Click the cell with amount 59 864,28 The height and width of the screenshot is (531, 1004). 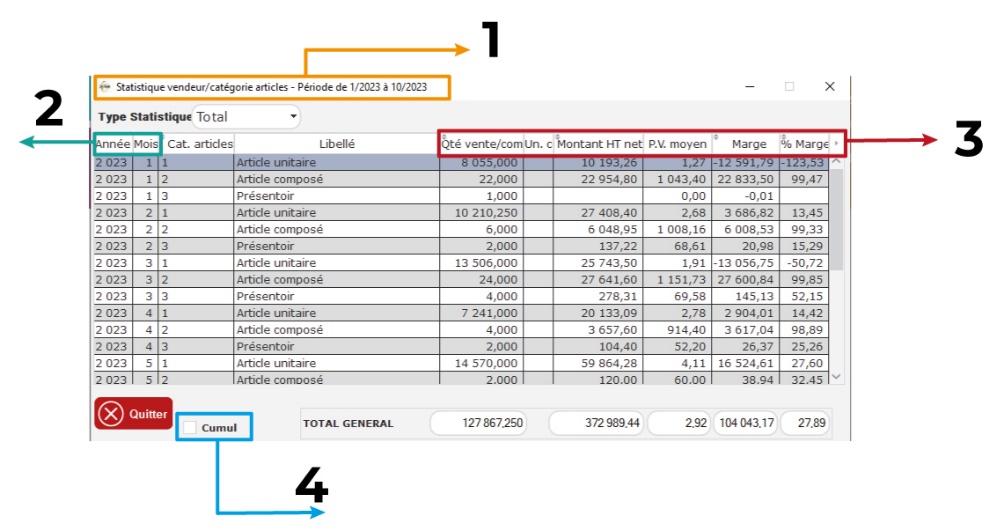598,363
